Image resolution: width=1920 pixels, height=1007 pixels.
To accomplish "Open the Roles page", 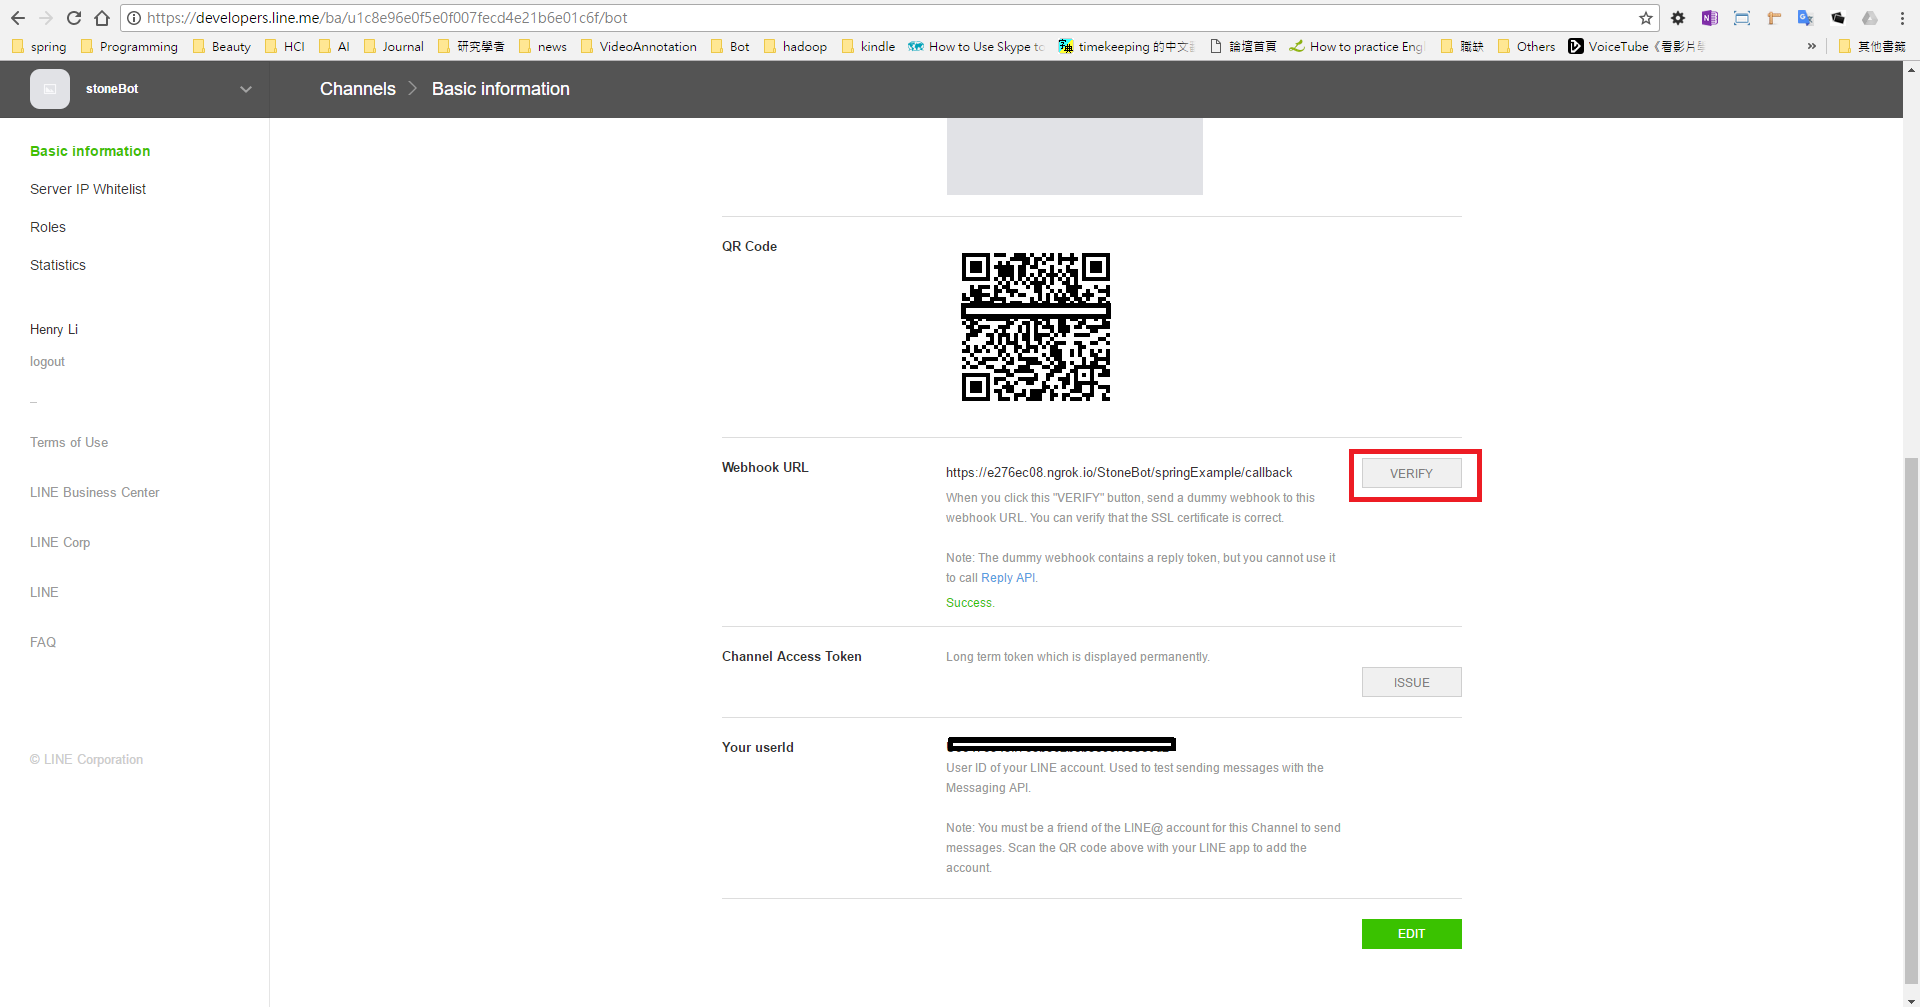I will pos(48,227).
